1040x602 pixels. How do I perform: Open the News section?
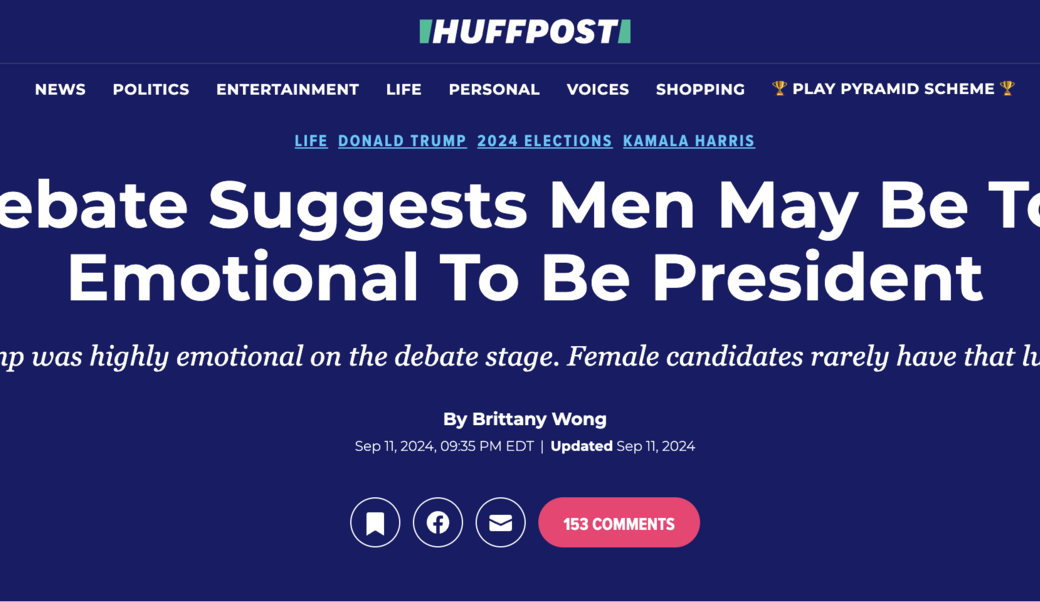point(60,89)
